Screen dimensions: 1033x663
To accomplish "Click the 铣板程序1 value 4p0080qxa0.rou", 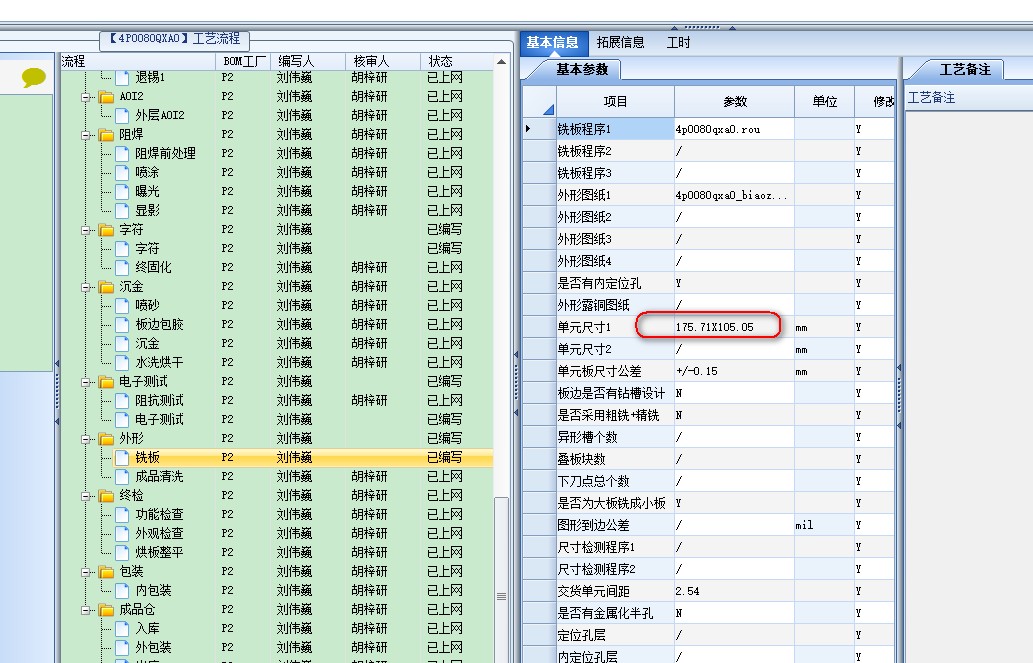I will (x=734, y=129).
